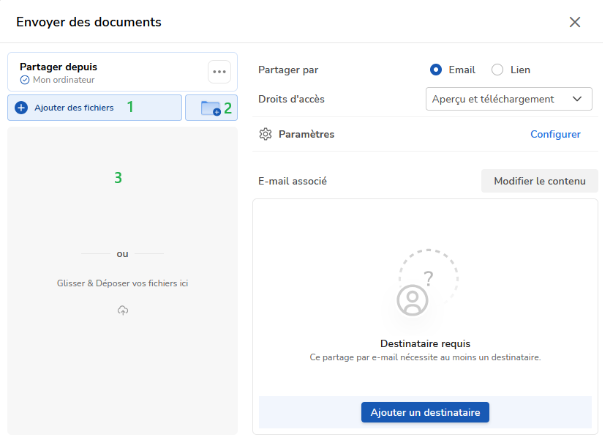Screen dimensions: 604x441
Task: Click the Destinataire requis heading
Action: click(x=425, y=344)
